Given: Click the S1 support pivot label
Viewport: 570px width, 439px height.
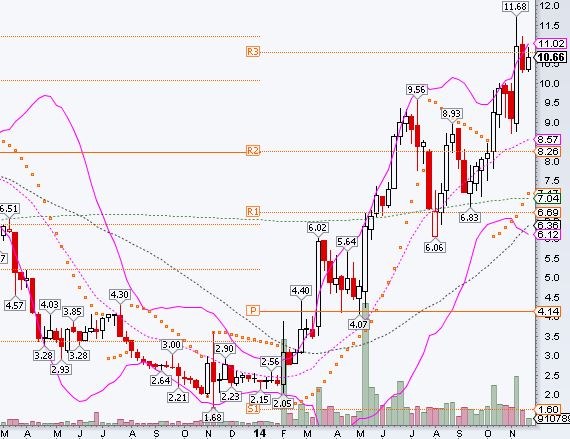Looking at the screenshot, I should tap(253, 409).
